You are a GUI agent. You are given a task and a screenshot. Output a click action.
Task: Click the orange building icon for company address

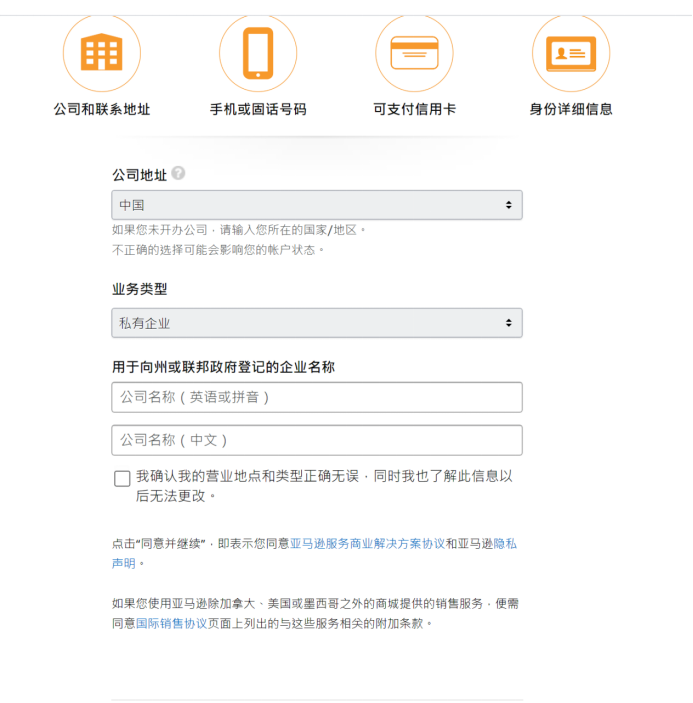[101, 53]
